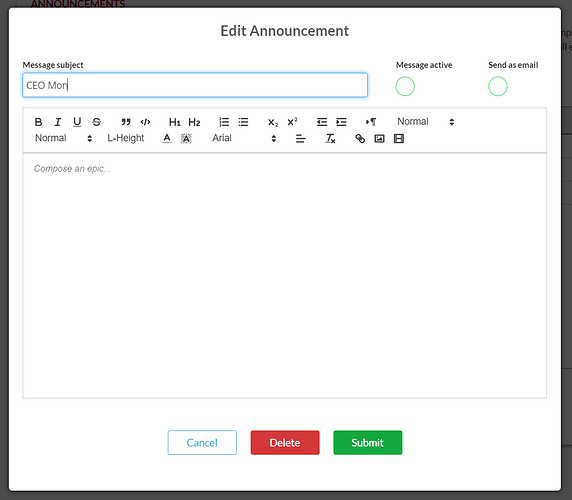Toggle bold formatting in editor toolbar
Image resolution: width=572 pixels, height=500 pixels.
click(38, 122)
